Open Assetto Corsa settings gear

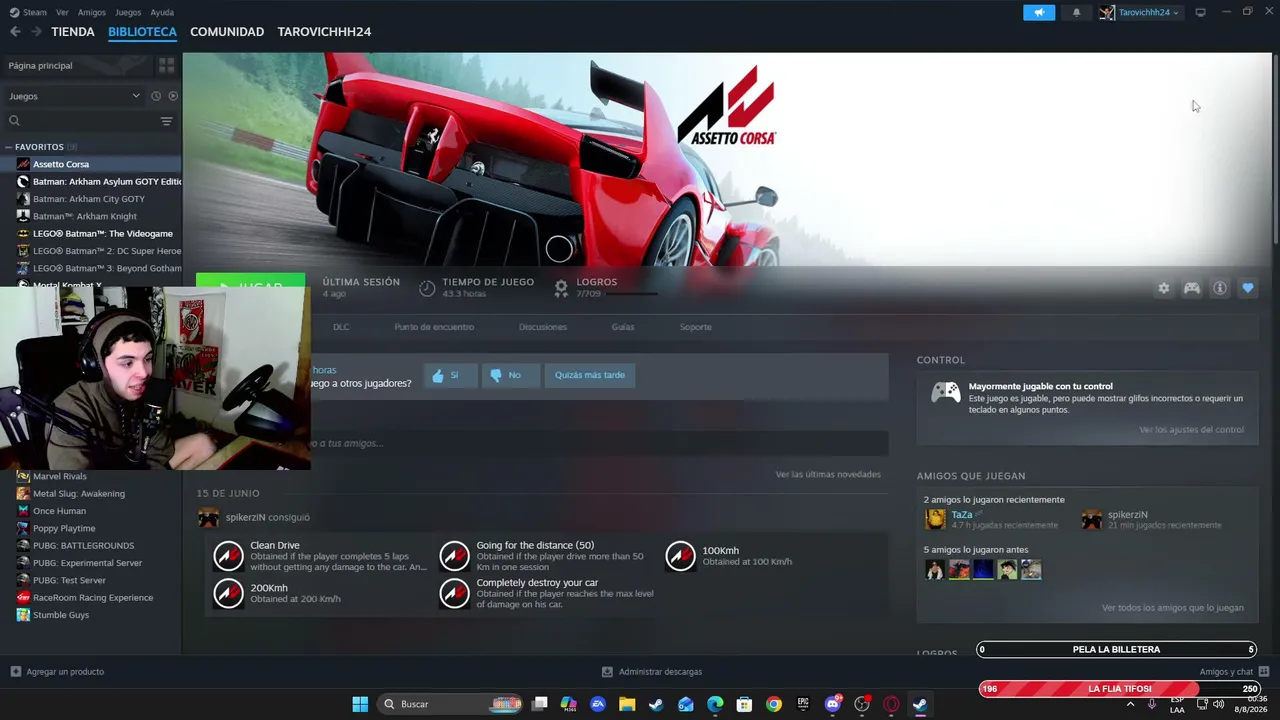pyautogui.click(x=1164, y=288)
